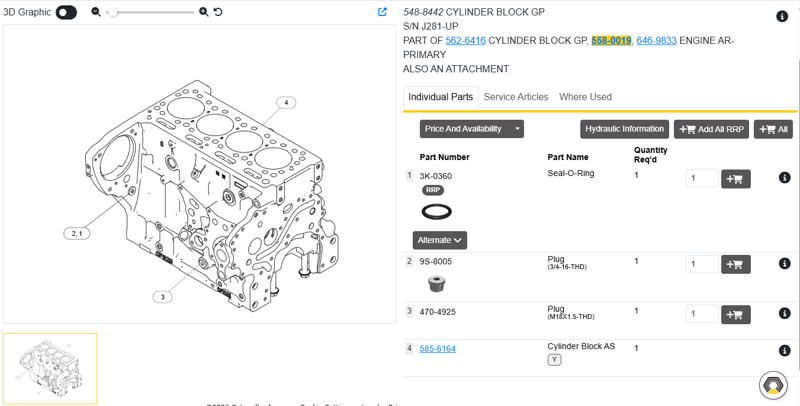Click Add All RRP button
This screenshot has width=800, height=406.
[711, 129]
